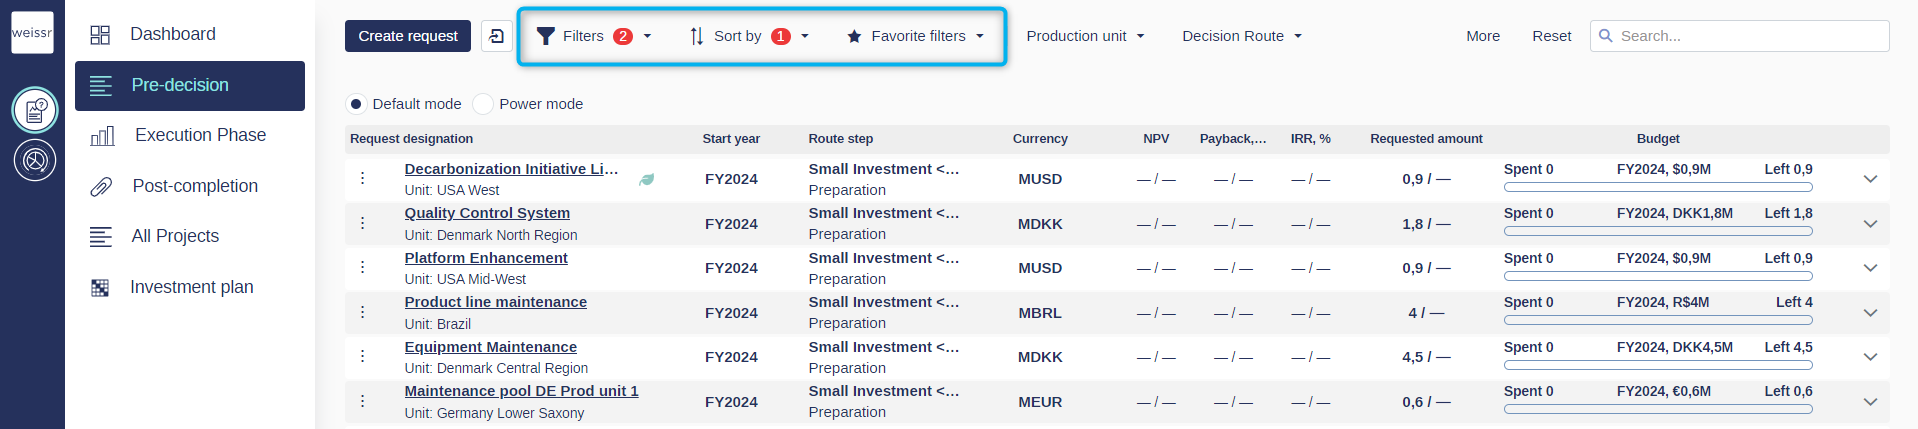Click the Decarbonization Initiative budget progress bar
This screenshot has width=1918, height=429.
[1658, 187]
